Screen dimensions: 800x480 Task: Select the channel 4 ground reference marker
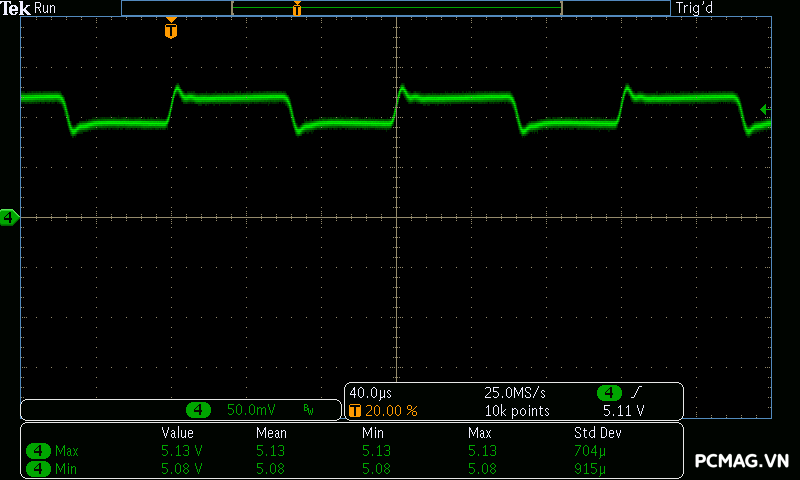(9, 217)
